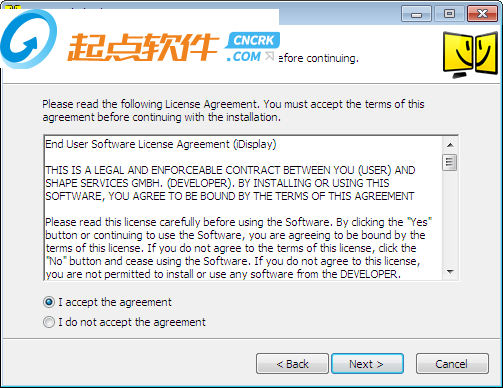Click the license scrollbar thumb handle
The image size is (503, 388).
coord(450,162)
